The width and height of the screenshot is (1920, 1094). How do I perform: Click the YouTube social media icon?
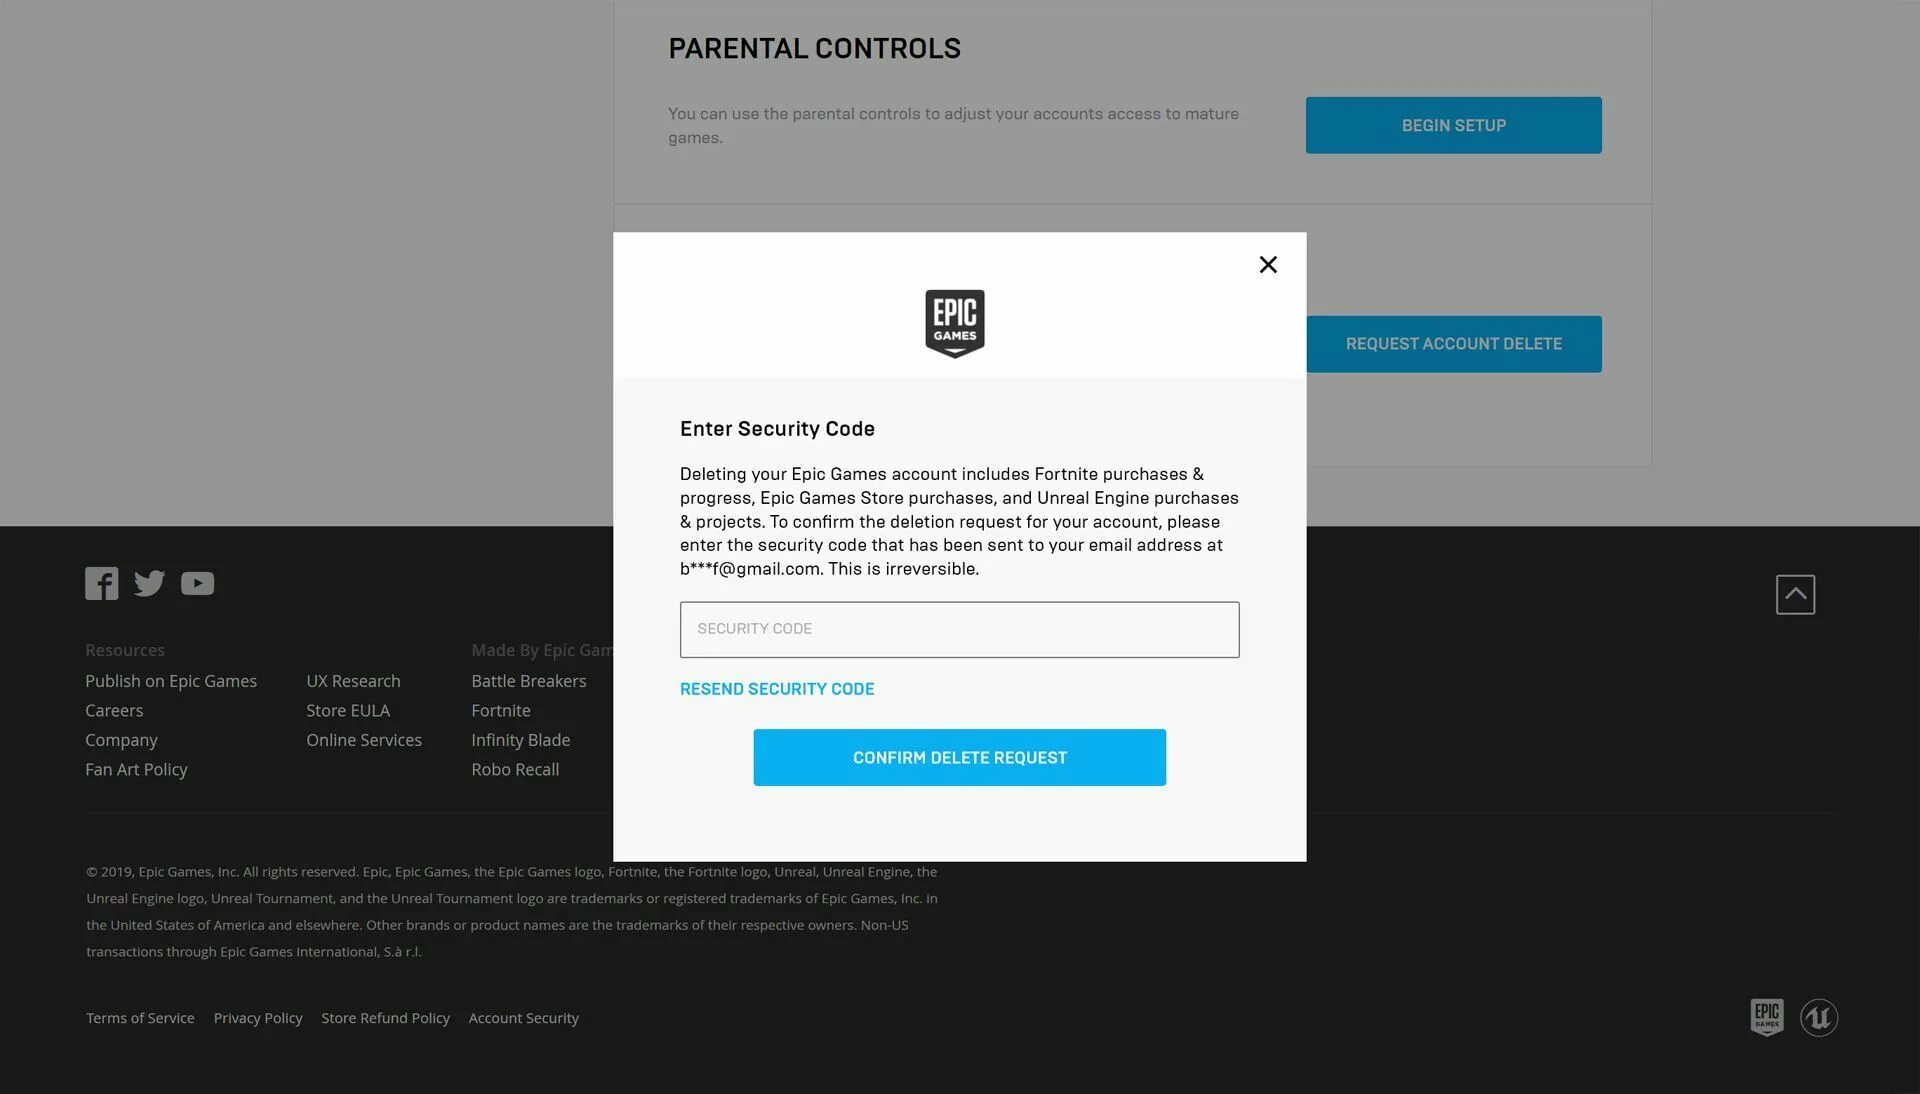(196, 581)
